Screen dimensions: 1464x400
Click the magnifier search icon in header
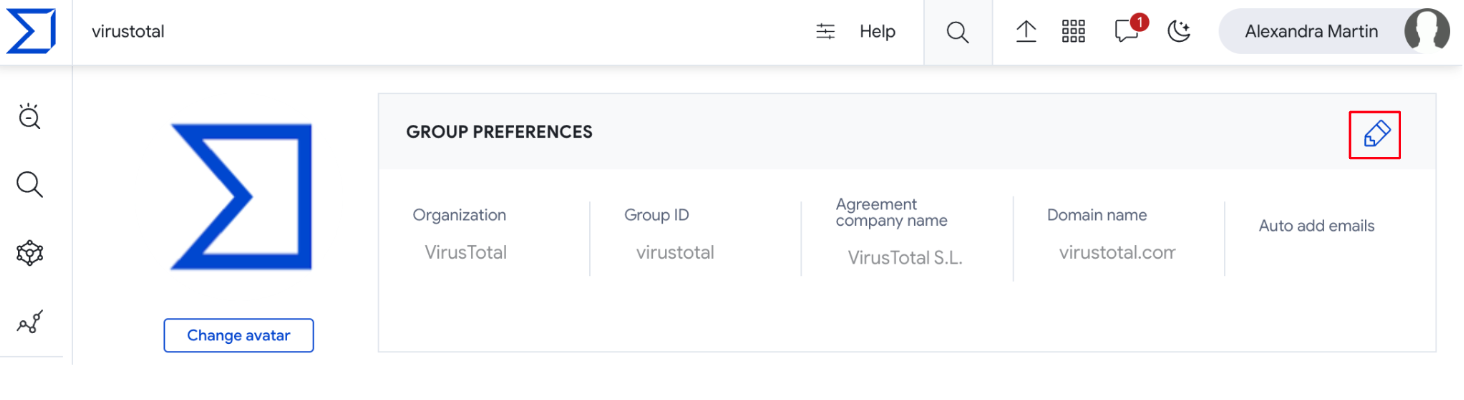(x=958, y=33)
